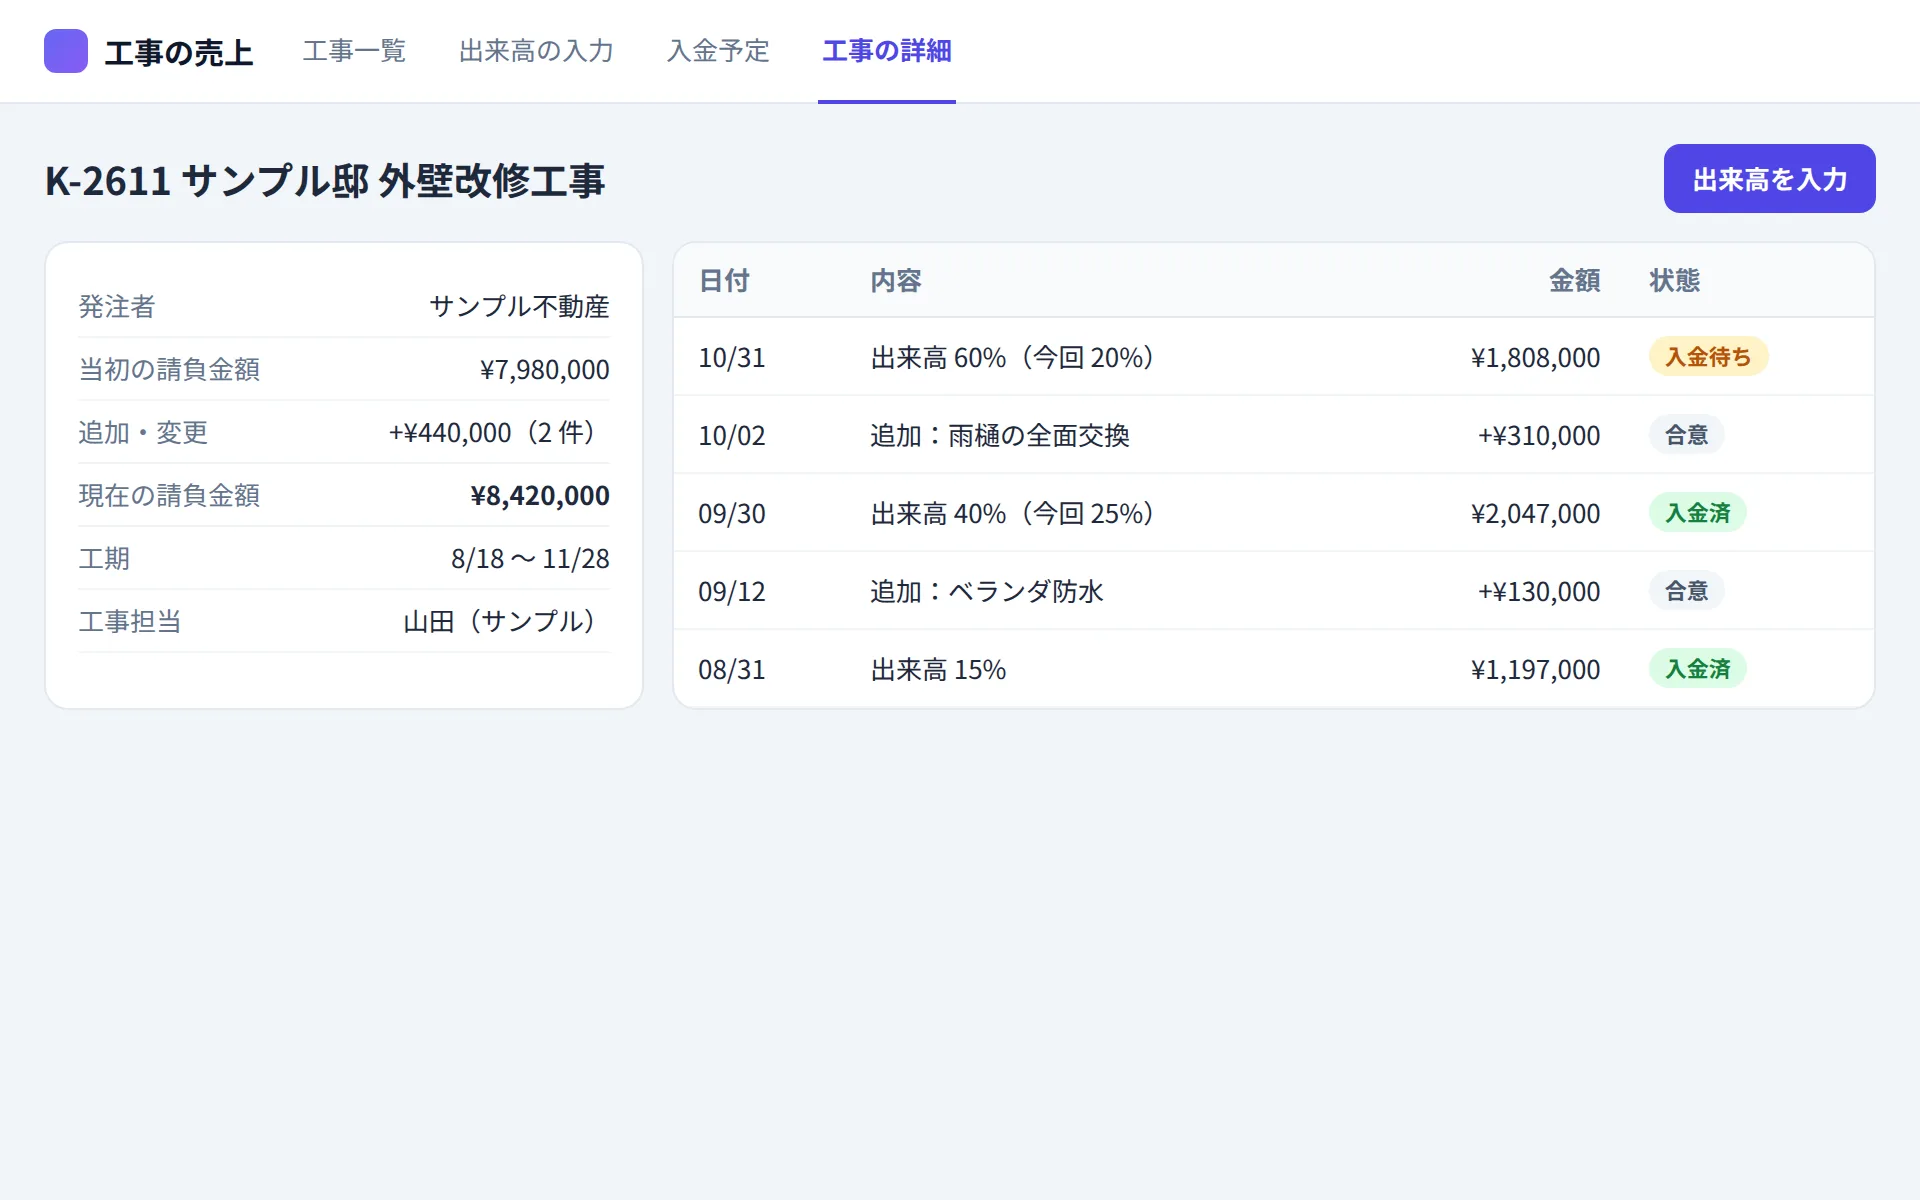
Task: Click the 内容 column header
Action: pyautogui.click(x=896, y=281)
